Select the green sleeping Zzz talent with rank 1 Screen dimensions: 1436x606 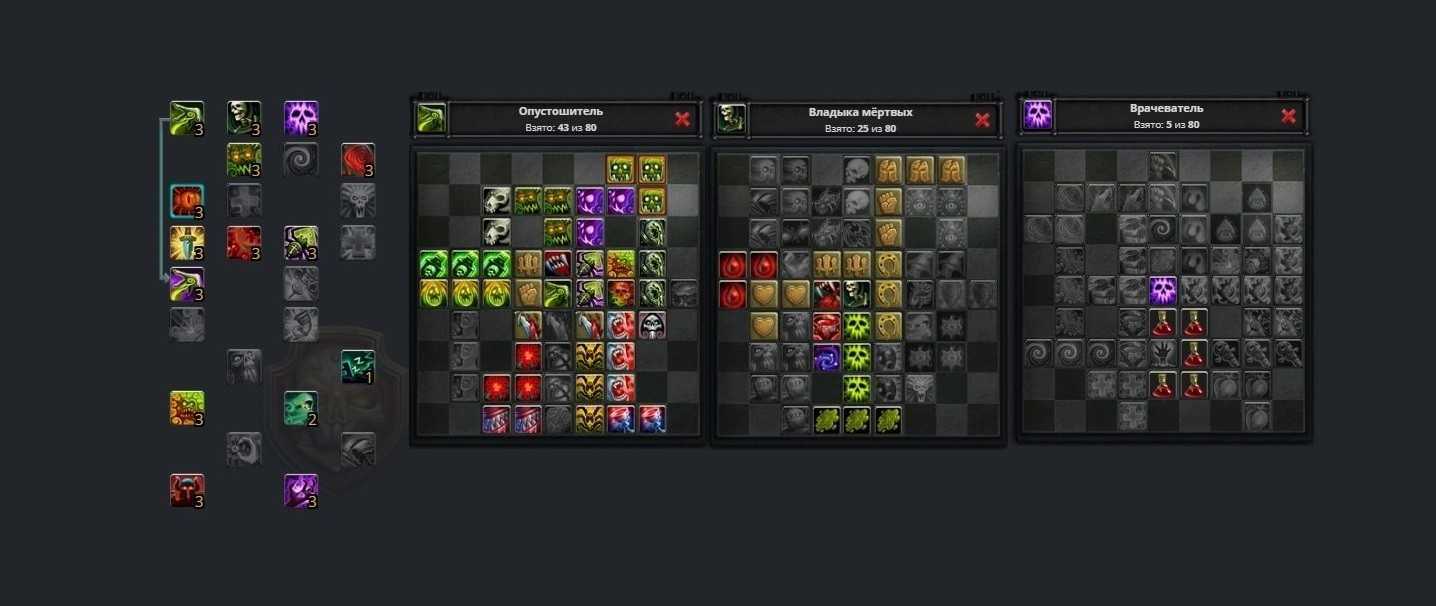[358, 366]
